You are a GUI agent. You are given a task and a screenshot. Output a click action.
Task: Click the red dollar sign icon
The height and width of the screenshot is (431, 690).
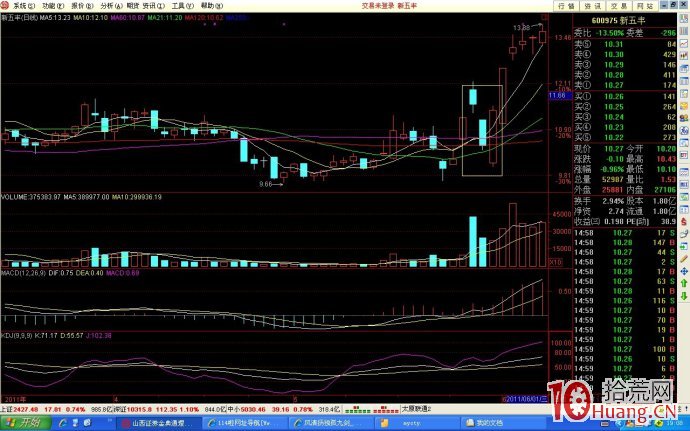click(x=684, y=222)
